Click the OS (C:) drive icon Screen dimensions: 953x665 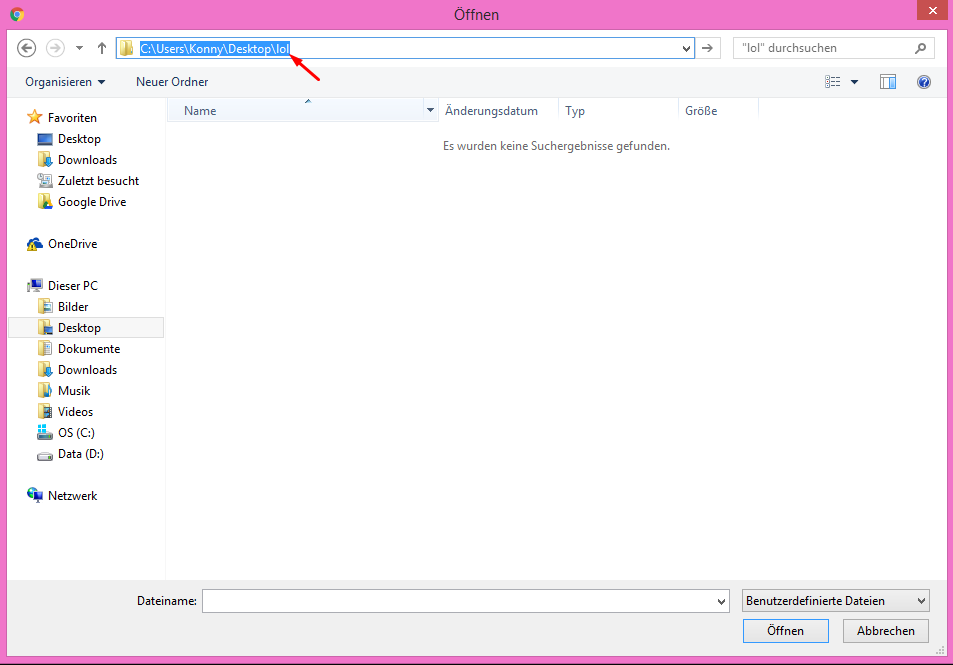coord(45,432)
